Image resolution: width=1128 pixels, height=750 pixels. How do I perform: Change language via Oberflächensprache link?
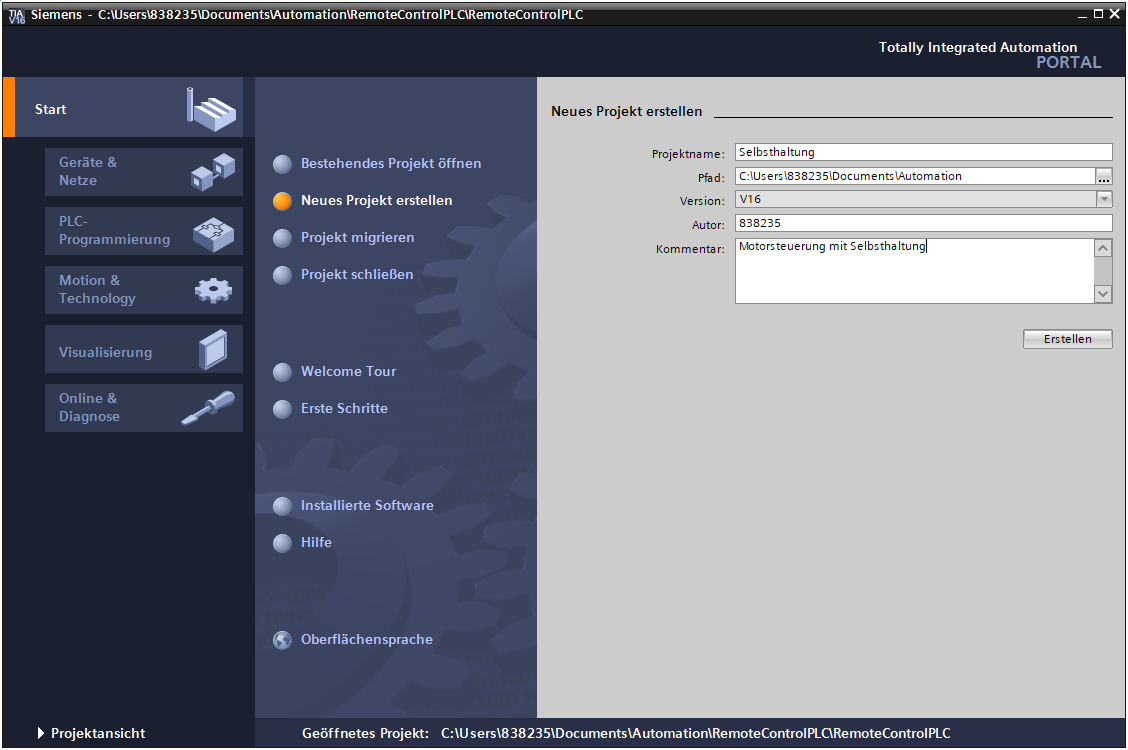366,639
